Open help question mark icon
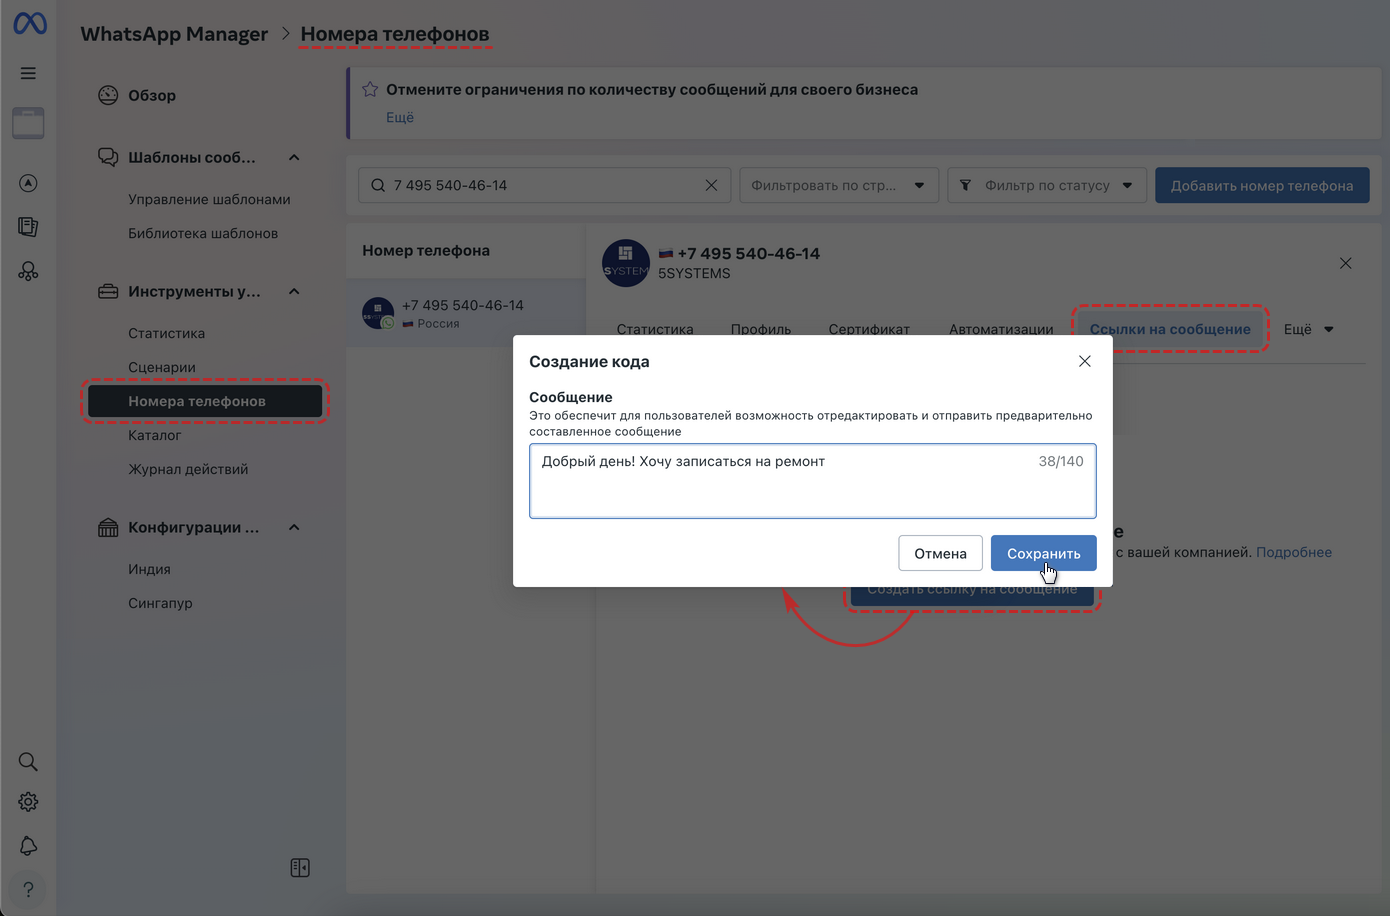This screenshot has width=1390, height=916. pos(28,889)
